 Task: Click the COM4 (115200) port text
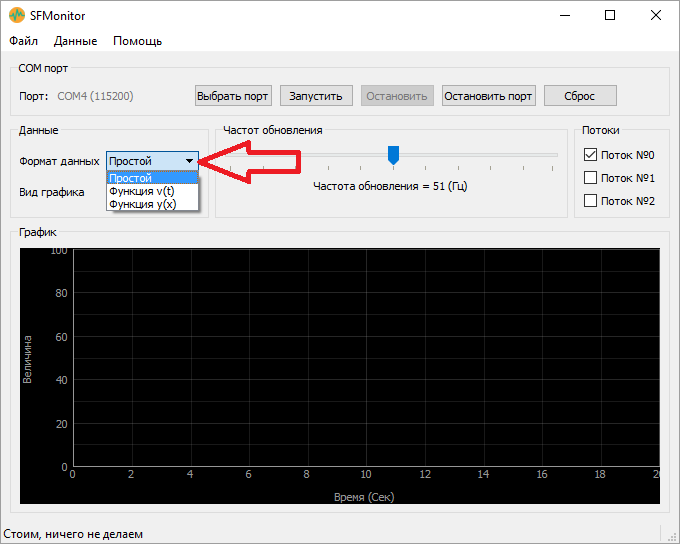95,96
